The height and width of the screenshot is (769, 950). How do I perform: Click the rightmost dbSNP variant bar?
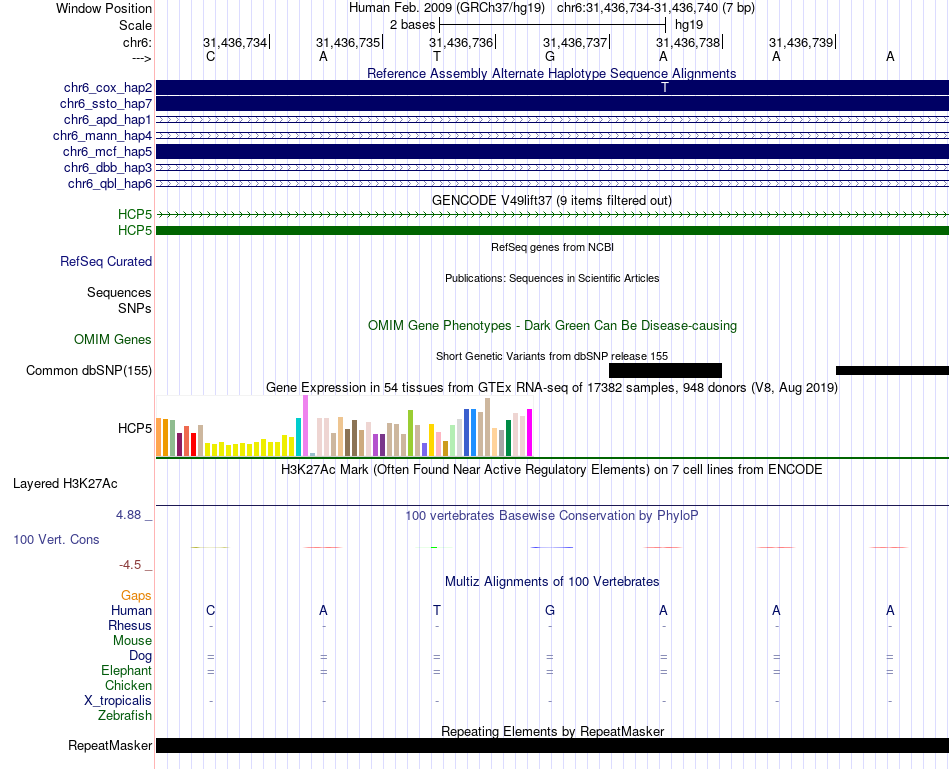point(892,370)
